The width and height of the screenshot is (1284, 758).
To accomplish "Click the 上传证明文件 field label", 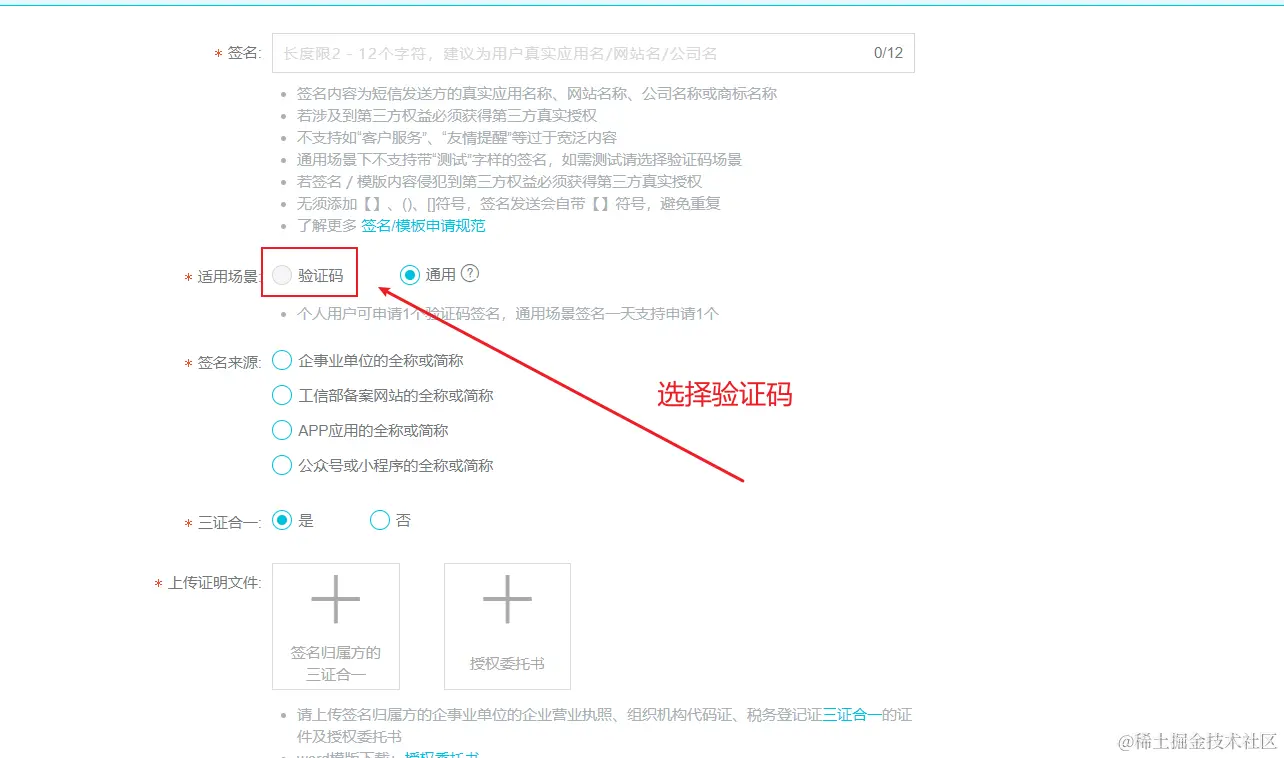I will pos(213,583).
